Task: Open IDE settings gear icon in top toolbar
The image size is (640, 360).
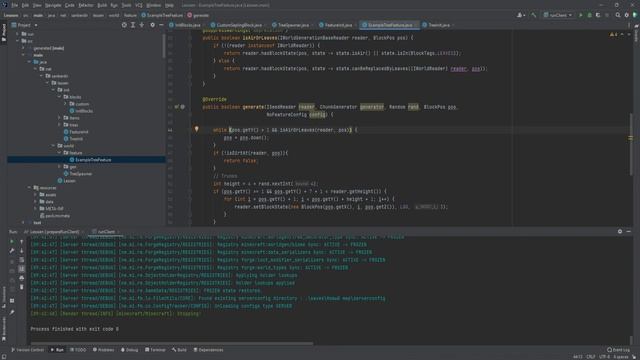Action: point(627,15)
